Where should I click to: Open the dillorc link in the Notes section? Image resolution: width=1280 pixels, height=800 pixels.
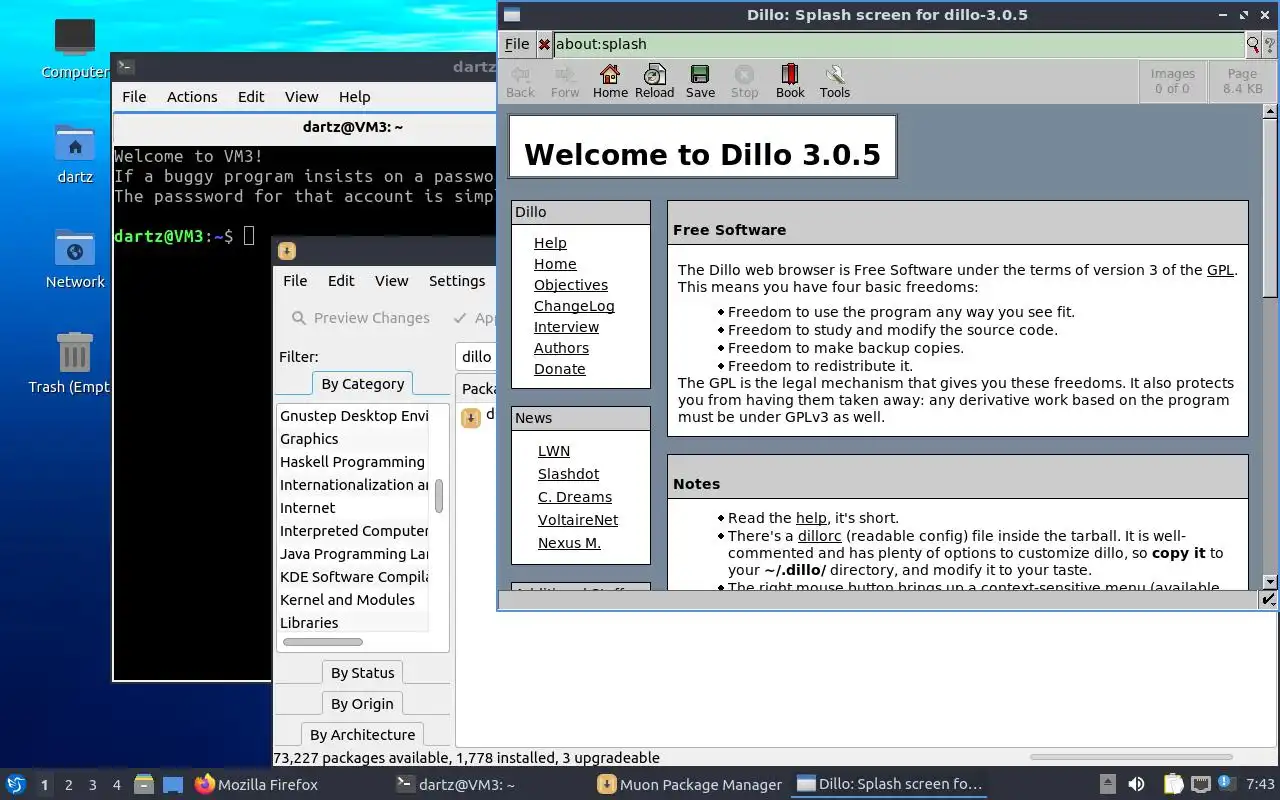tap(819, 536)
